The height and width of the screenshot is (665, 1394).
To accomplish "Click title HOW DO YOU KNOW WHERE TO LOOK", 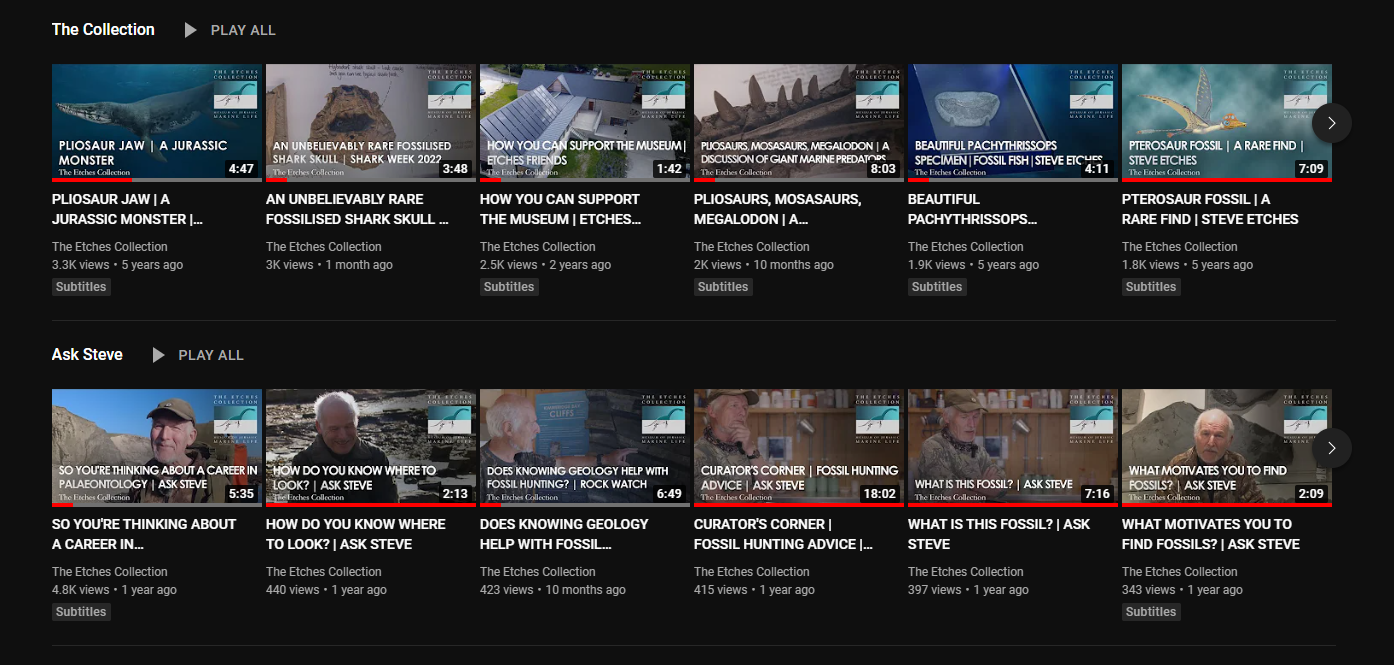I will pyautogui.click(x=356, y=534).
